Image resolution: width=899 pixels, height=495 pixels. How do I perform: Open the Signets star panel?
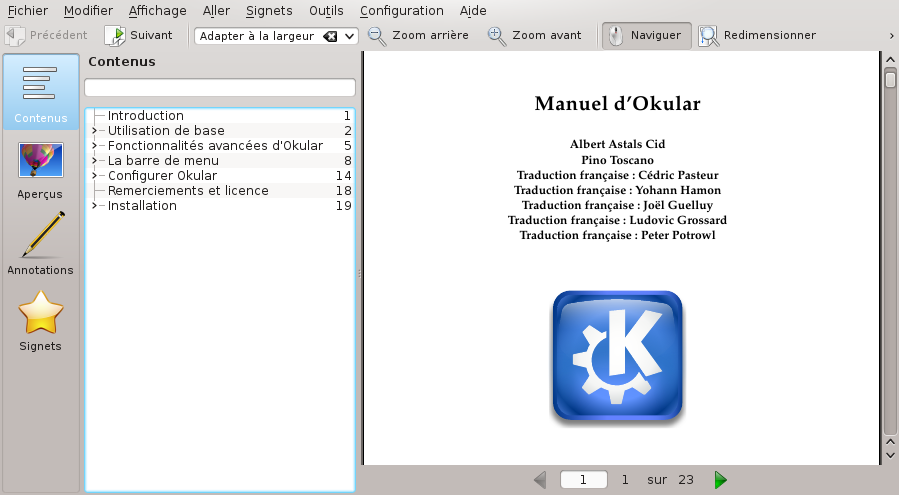(40, 321)
